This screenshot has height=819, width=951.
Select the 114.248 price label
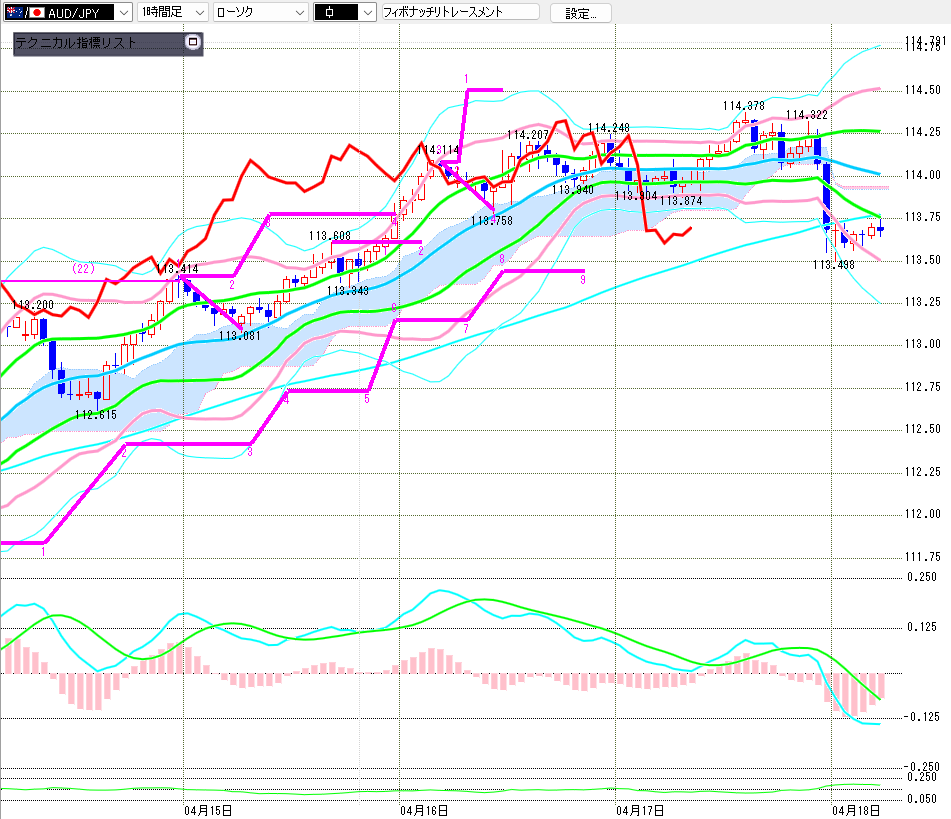[x=608, y=128]
